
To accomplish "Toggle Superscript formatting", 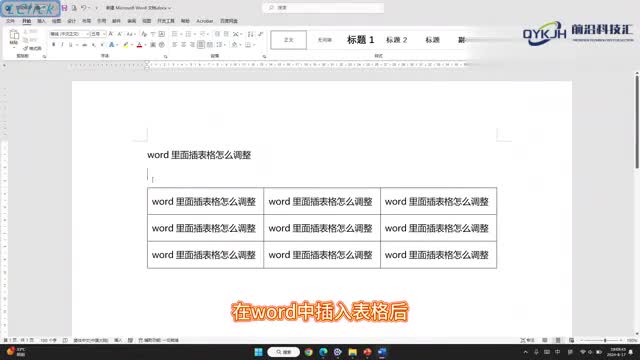I will point(102,44).
